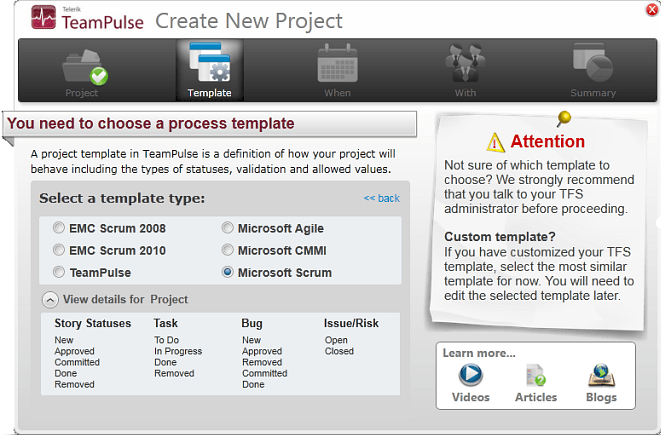661x435 pixels.
Task: Select the Microsoft Agile radio button
Action: [227, 228]
